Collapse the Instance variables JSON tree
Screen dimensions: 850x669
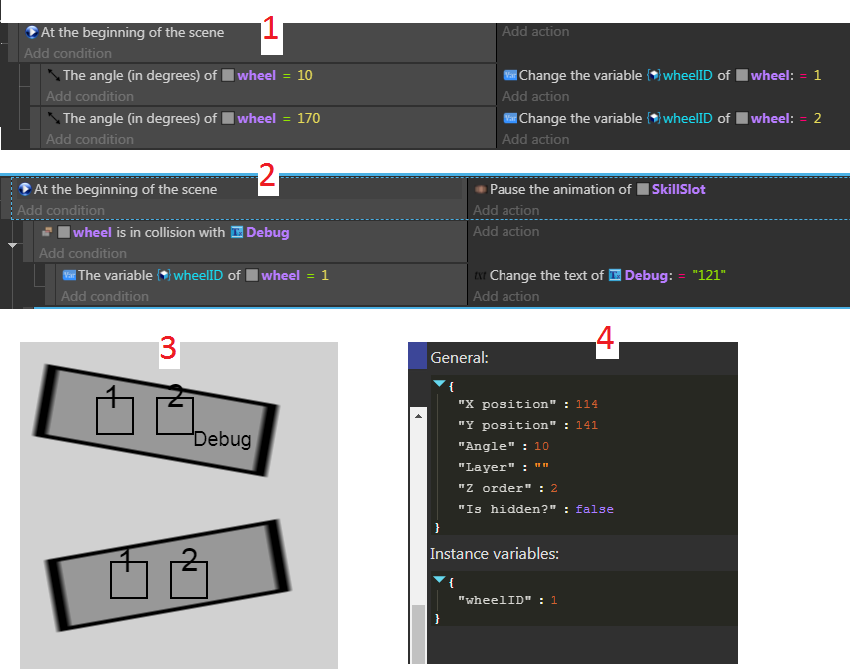pos(439,580)
